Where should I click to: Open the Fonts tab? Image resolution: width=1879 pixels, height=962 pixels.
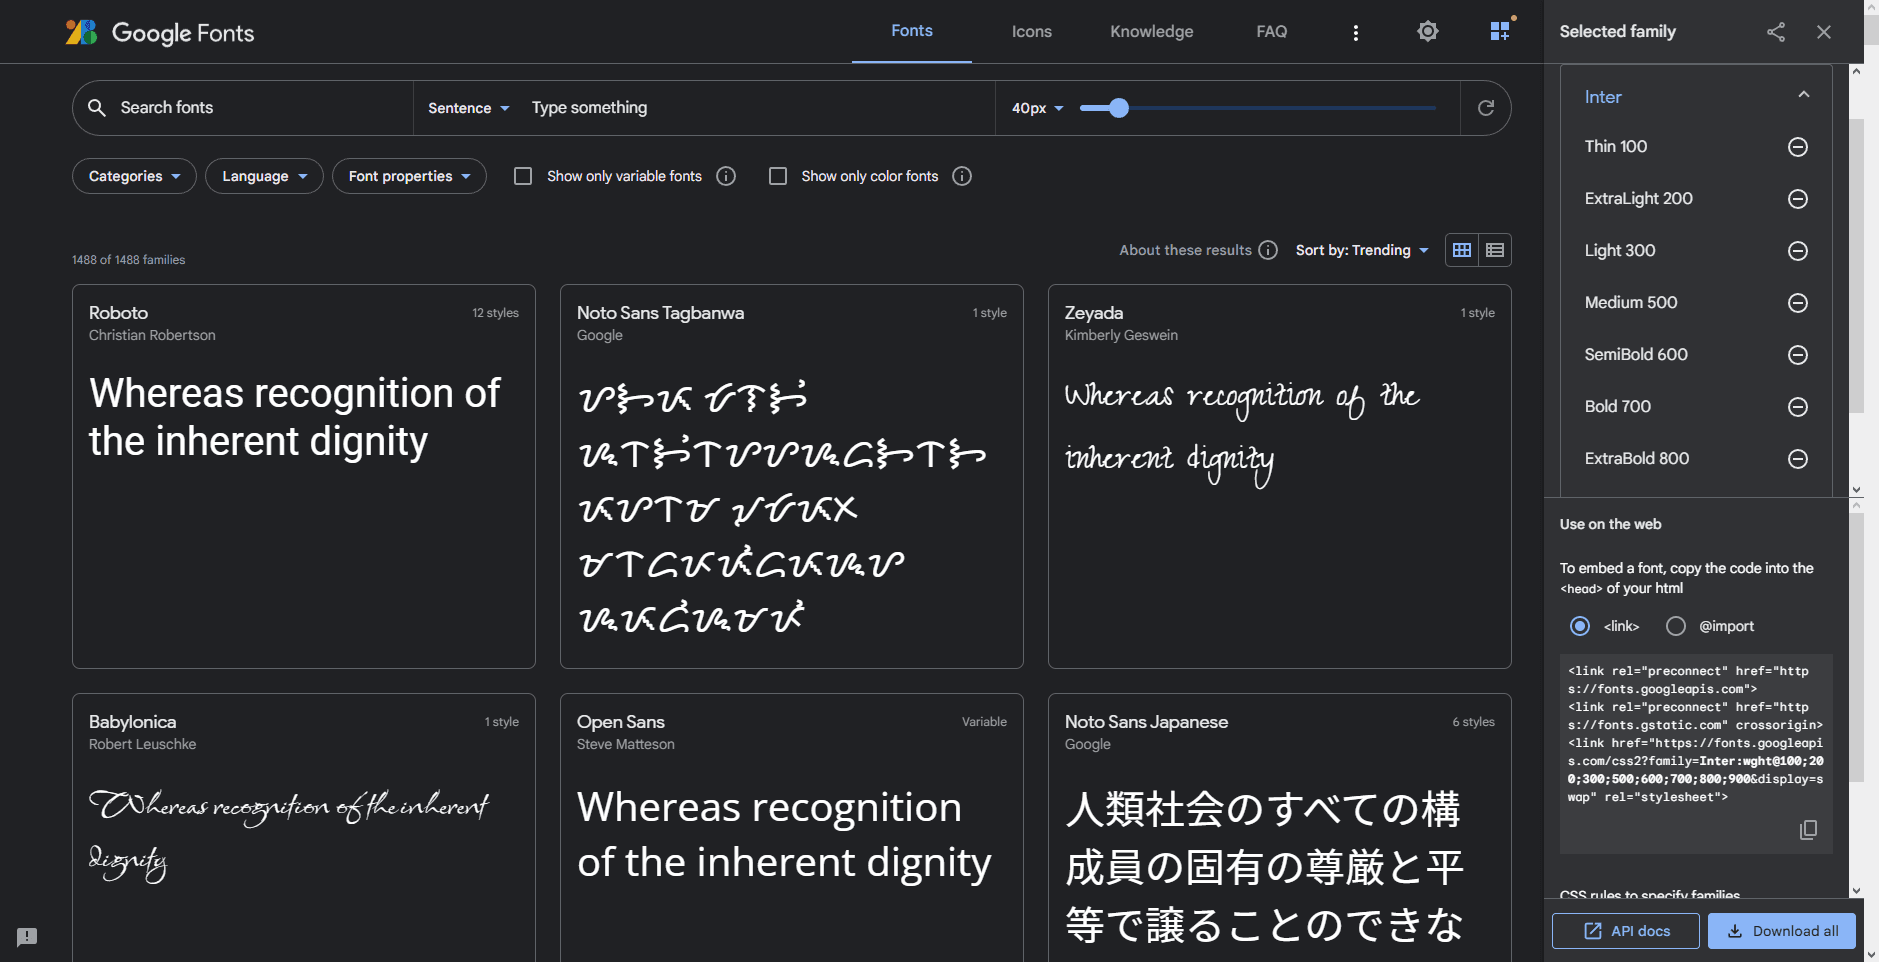pos(912,31)
